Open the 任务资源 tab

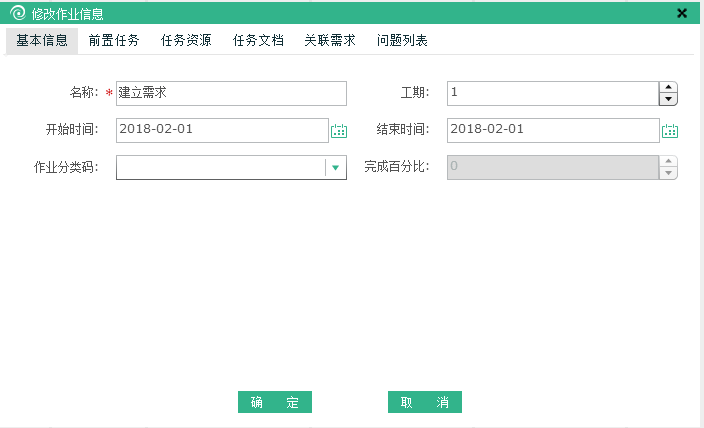(186, 41)
